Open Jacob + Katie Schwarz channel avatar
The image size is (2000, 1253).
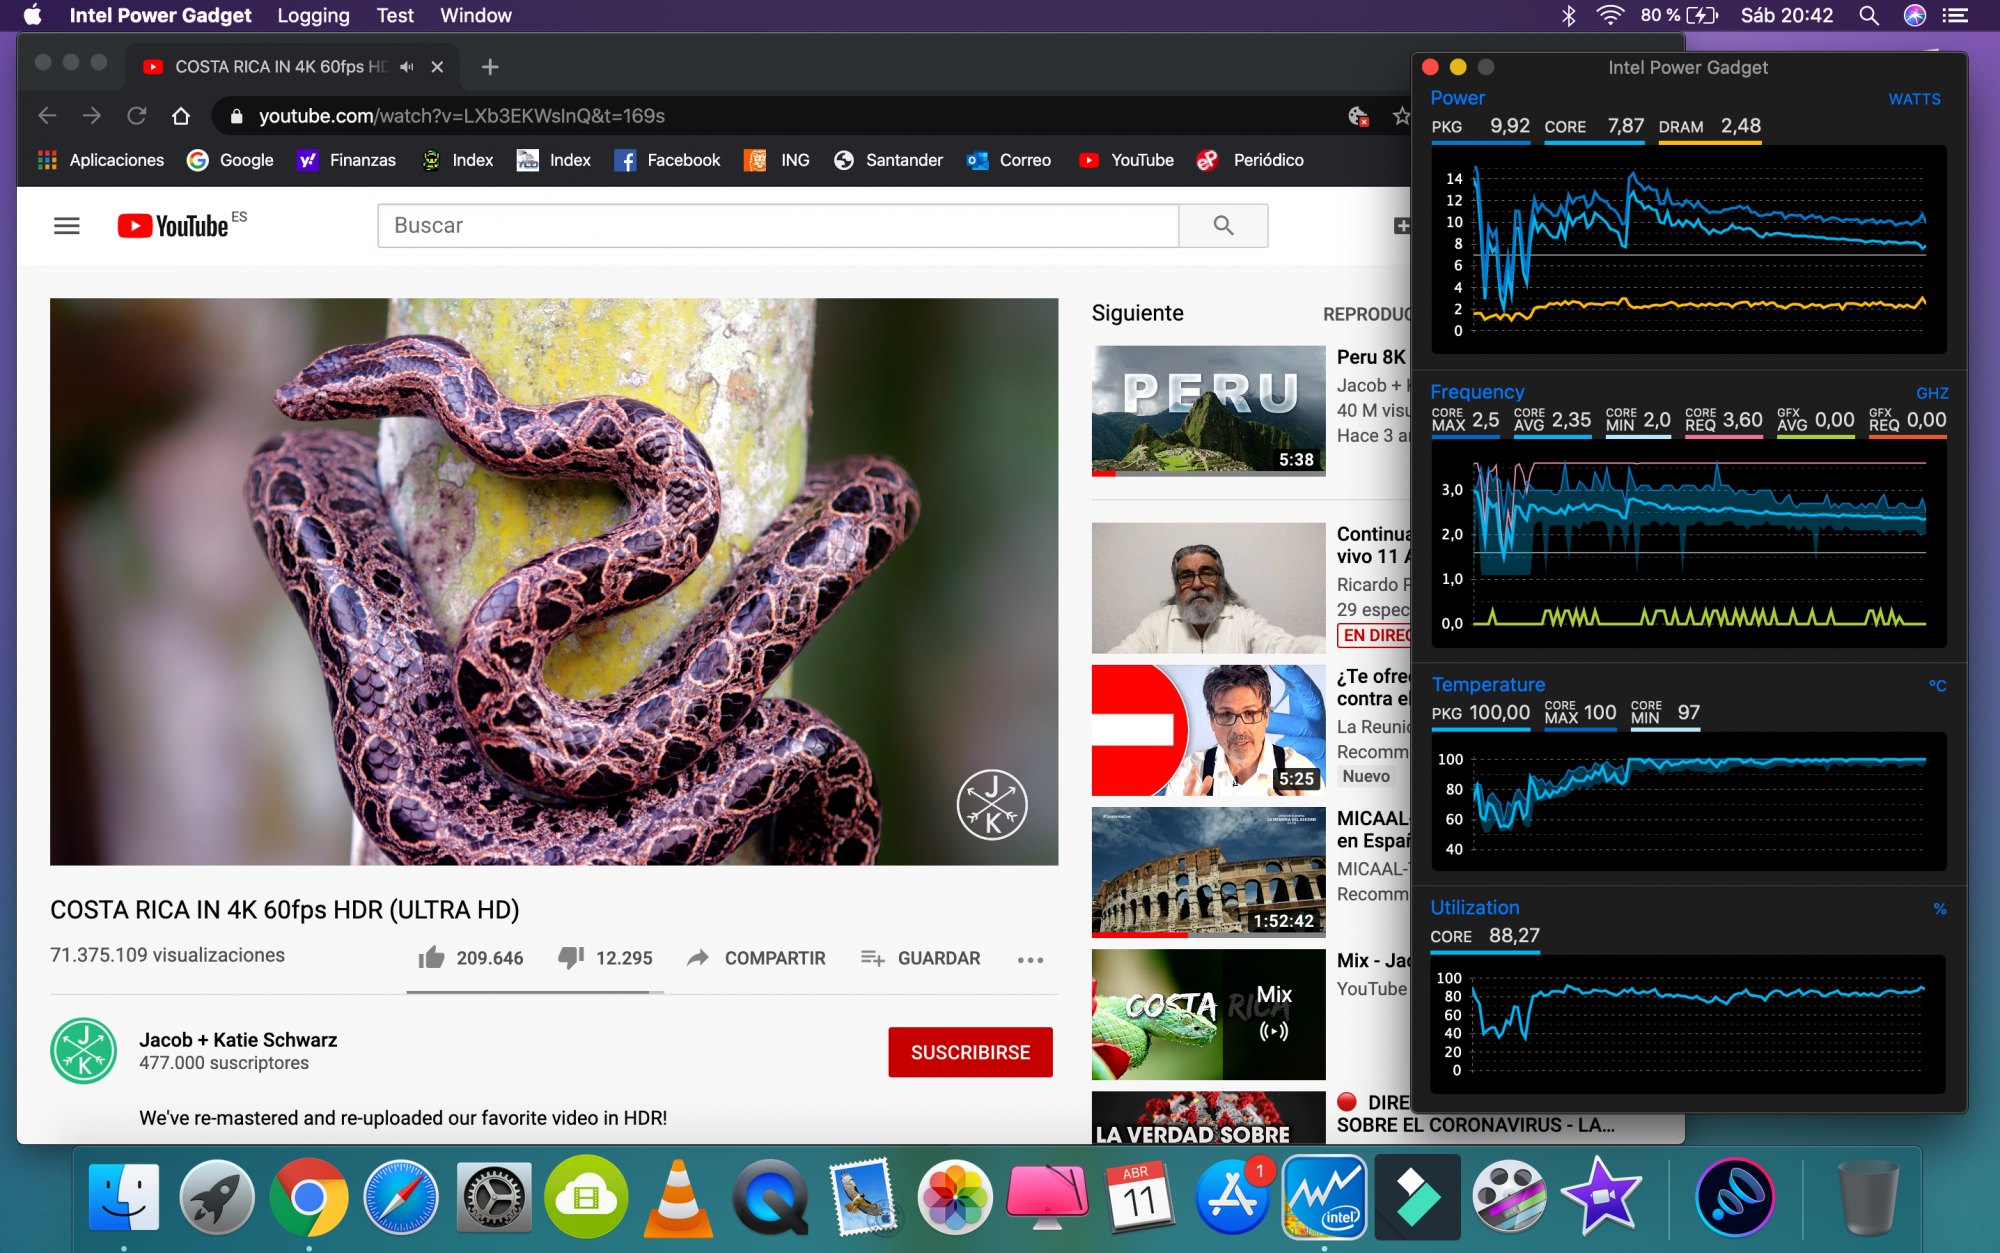84,1051
